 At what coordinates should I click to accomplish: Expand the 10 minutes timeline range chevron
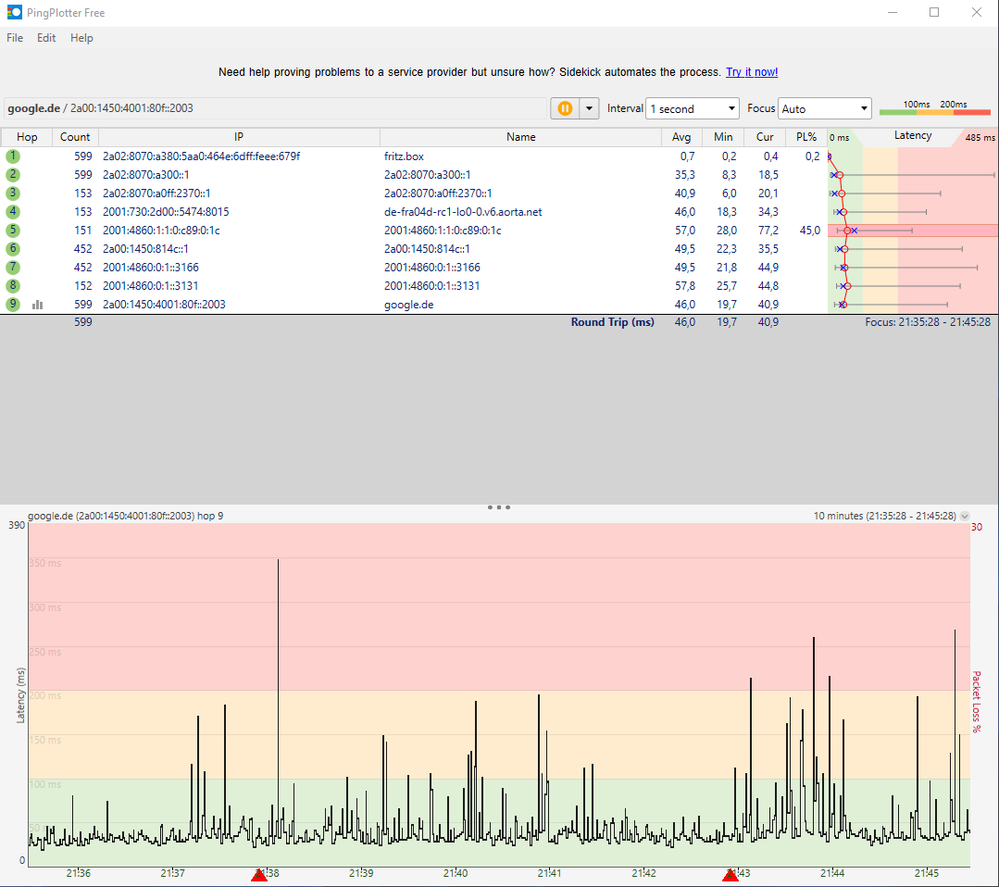[x=965, y=516]
